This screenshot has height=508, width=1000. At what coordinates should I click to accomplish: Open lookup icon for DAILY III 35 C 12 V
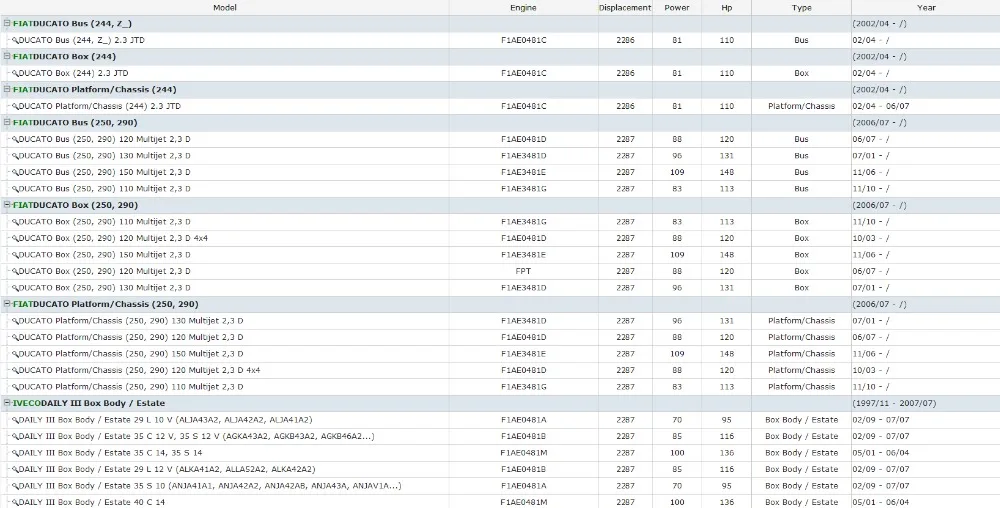click(15, 437)
